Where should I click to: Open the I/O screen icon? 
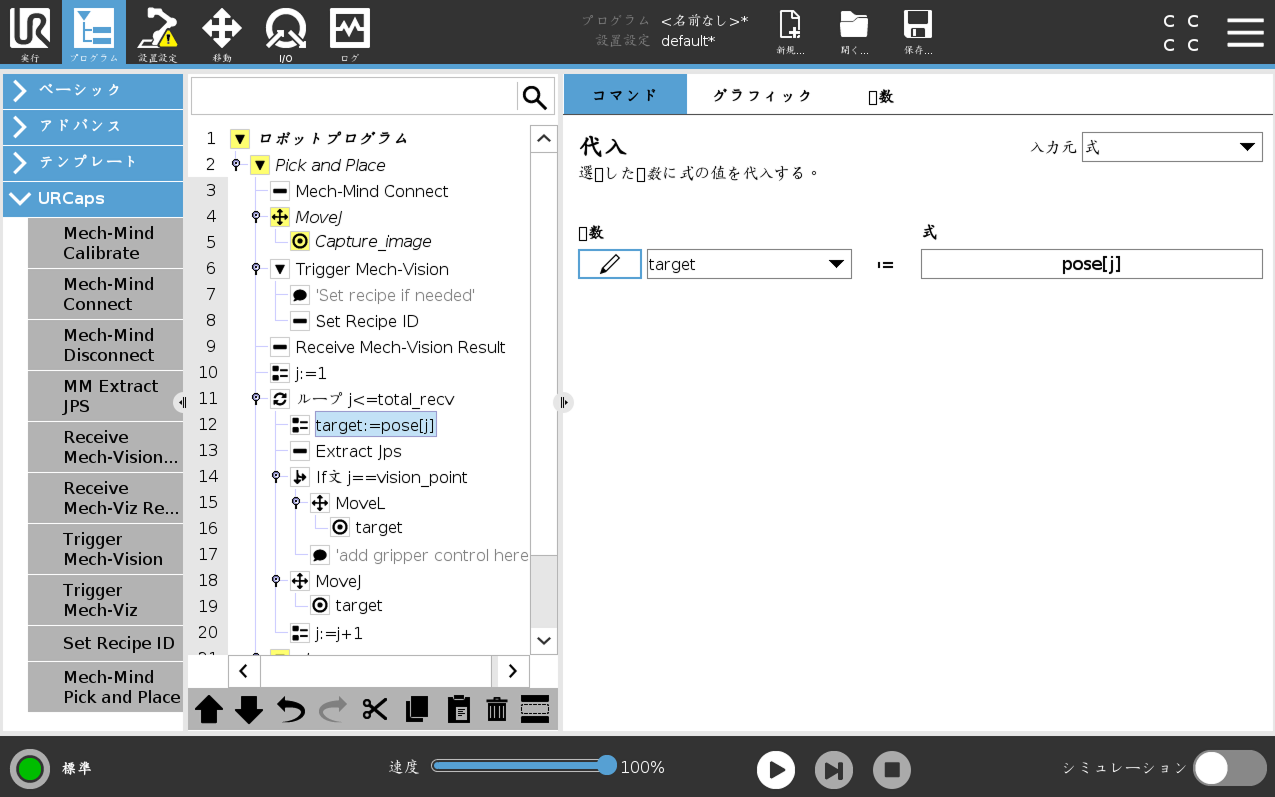286,33
